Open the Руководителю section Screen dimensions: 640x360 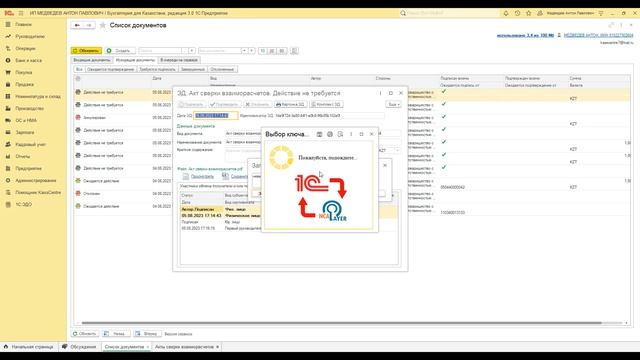point(30,36)
